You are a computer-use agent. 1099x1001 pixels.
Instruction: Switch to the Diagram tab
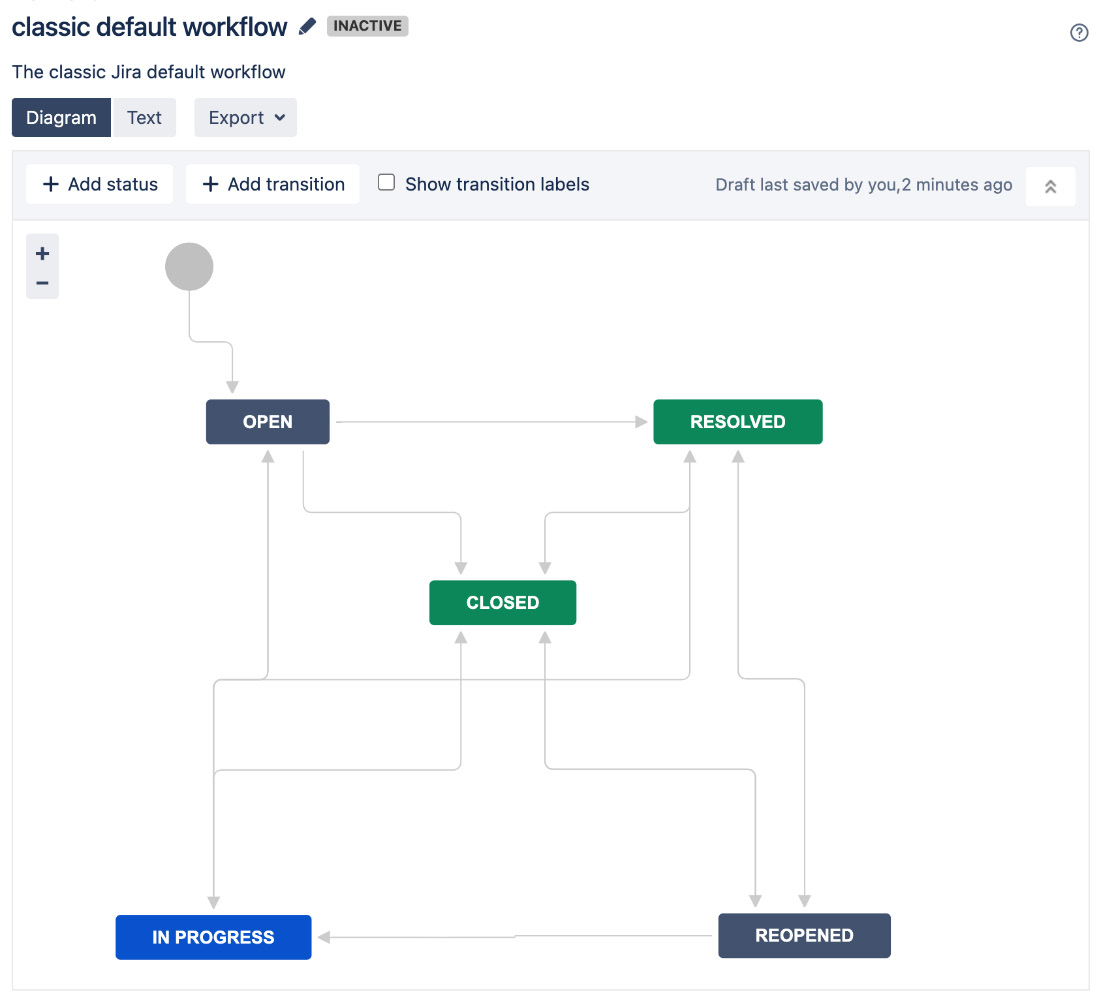pos(61,117)
